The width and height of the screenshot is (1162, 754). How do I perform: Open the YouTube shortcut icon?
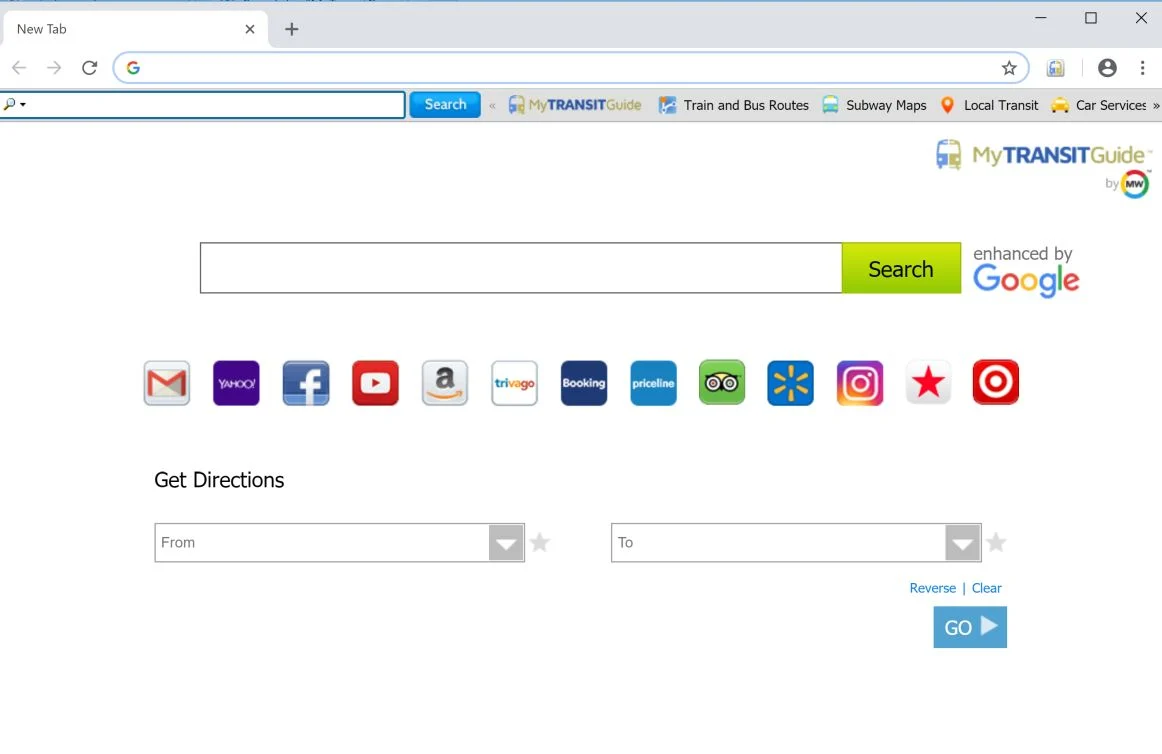coord(375,383)
